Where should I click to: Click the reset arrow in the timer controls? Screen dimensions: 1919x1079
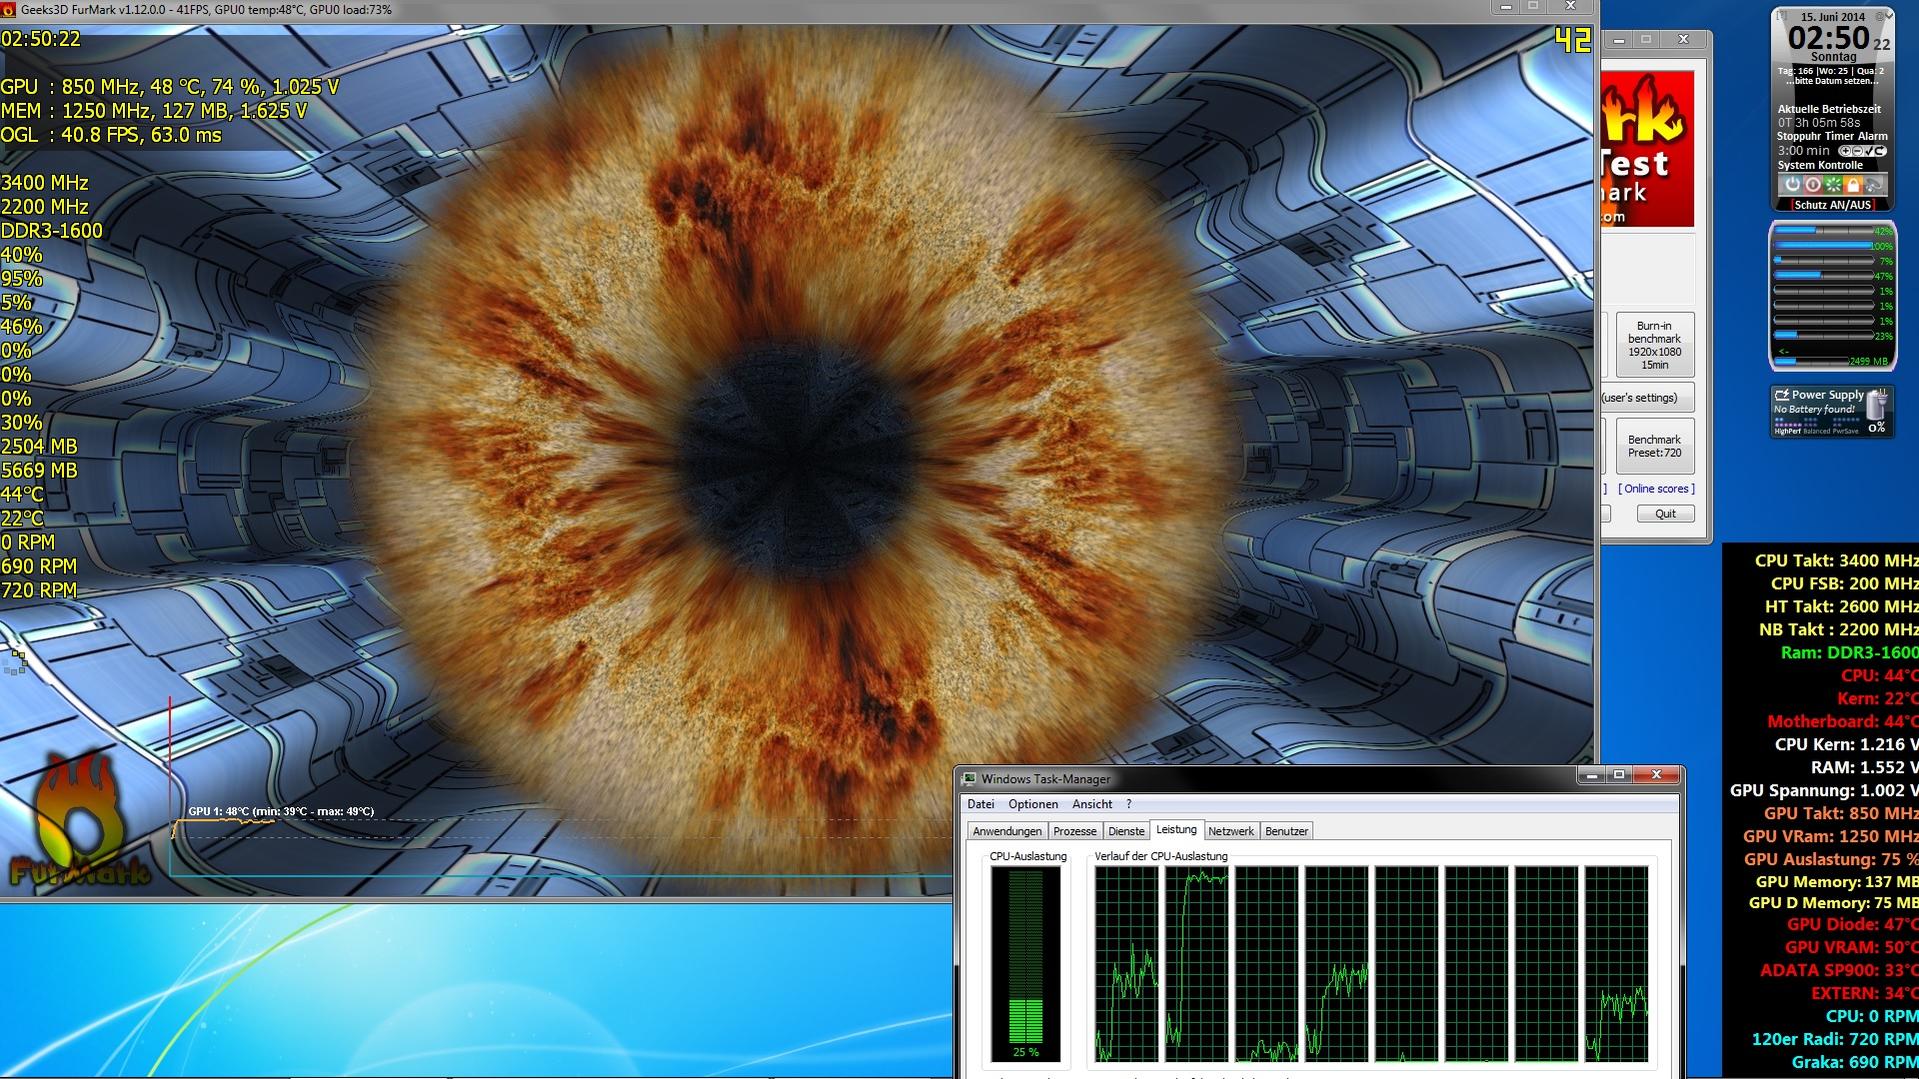point(1879,151)
